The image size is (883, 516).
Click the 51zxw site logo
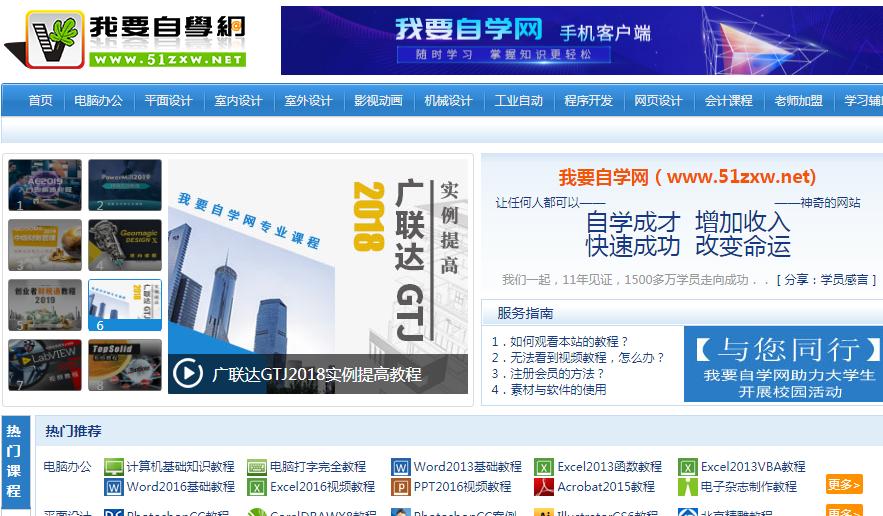coord(126,39)
